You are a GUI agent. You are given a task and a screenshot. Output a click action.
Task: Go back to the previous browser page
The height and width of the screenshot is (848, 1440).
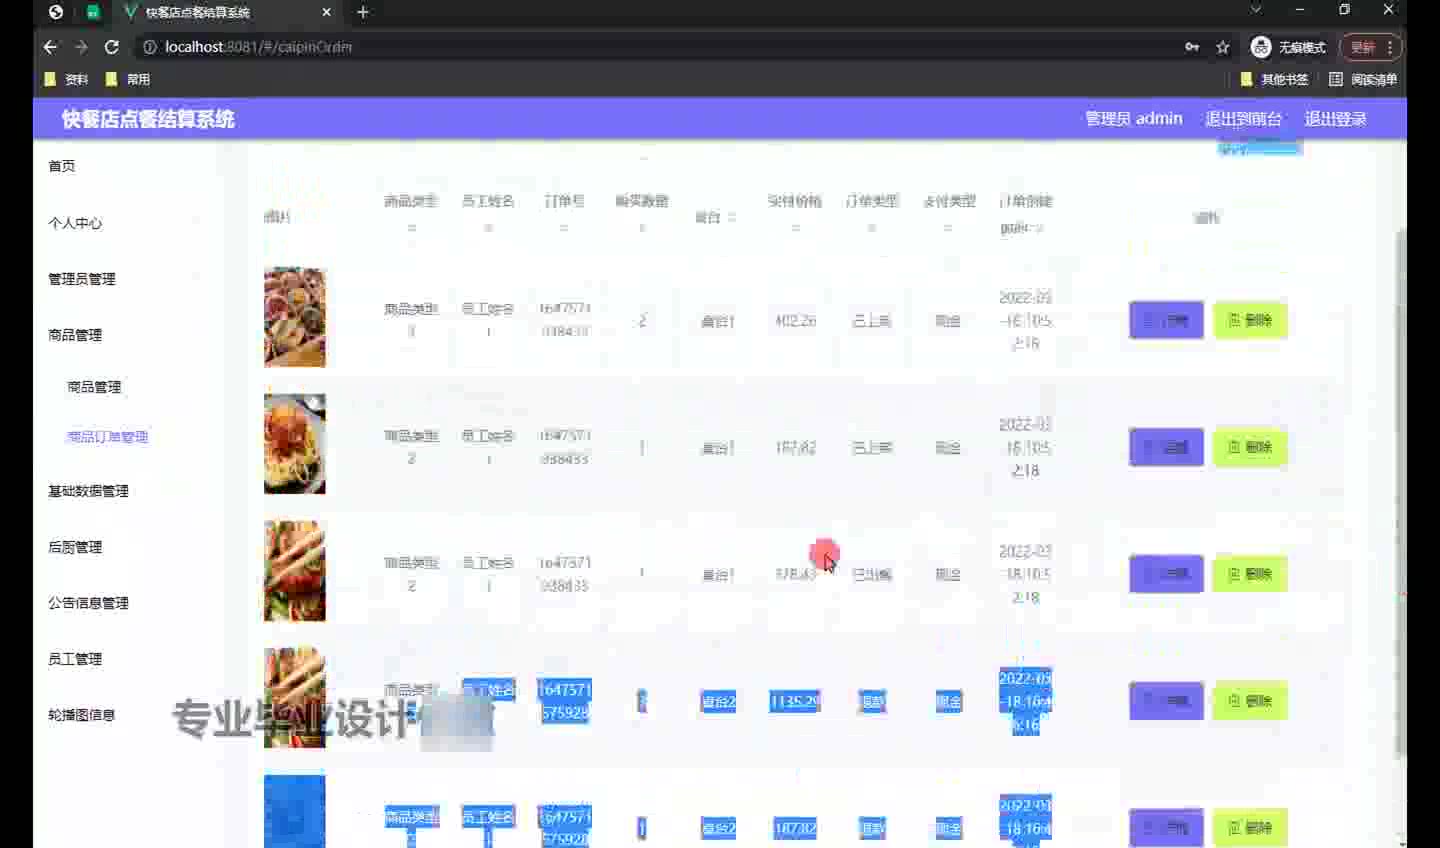[50, 47]
